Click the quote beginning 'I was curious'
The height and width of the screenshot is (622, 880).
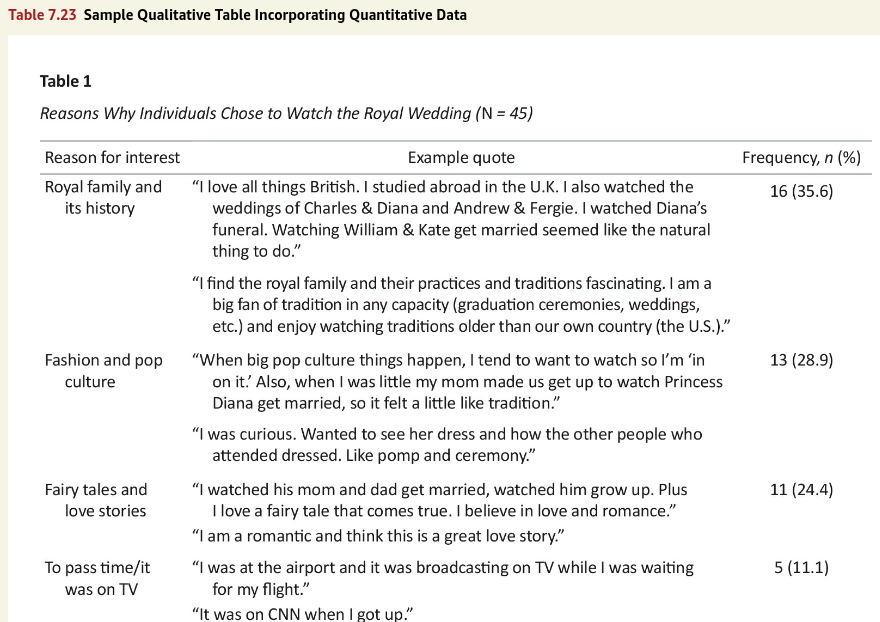click(447, 445)
